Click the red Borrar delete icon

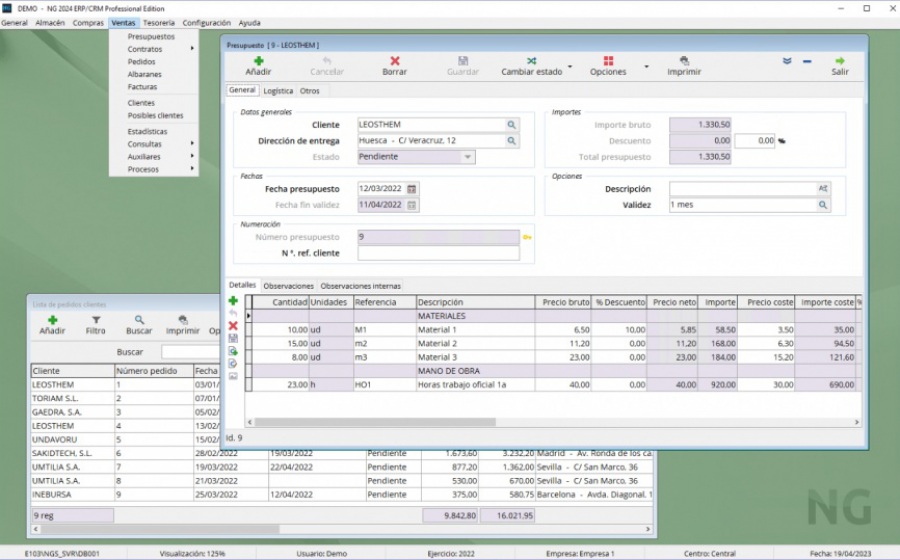coord(394,61)
